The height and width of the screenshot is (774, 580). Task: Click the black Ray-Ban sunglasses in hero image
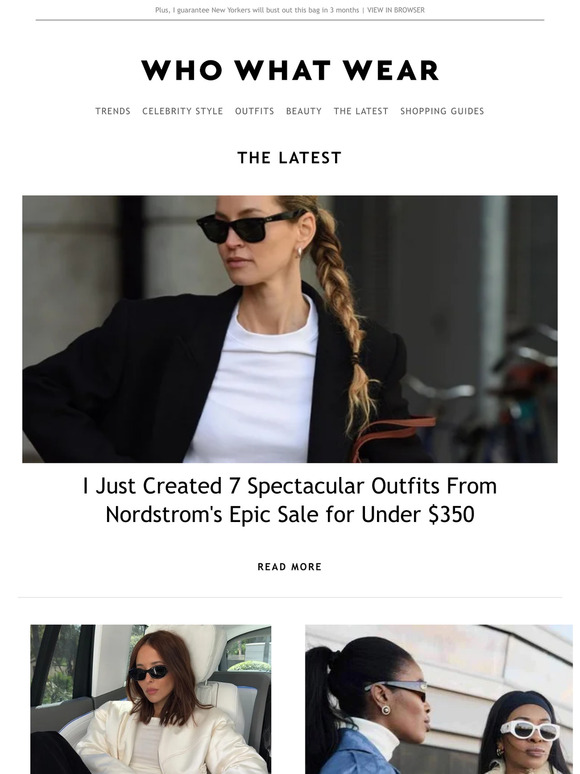point(249,227)
